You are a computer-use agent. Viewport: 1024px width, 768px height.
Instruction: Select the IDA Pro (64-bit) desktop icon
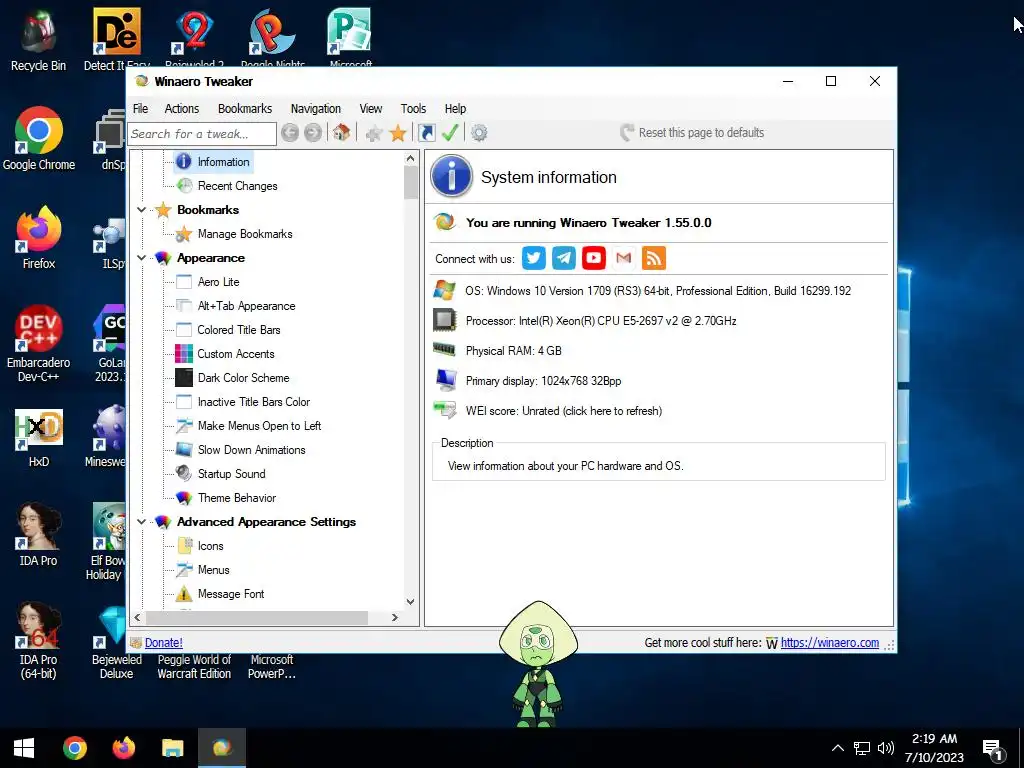[39, 640]
